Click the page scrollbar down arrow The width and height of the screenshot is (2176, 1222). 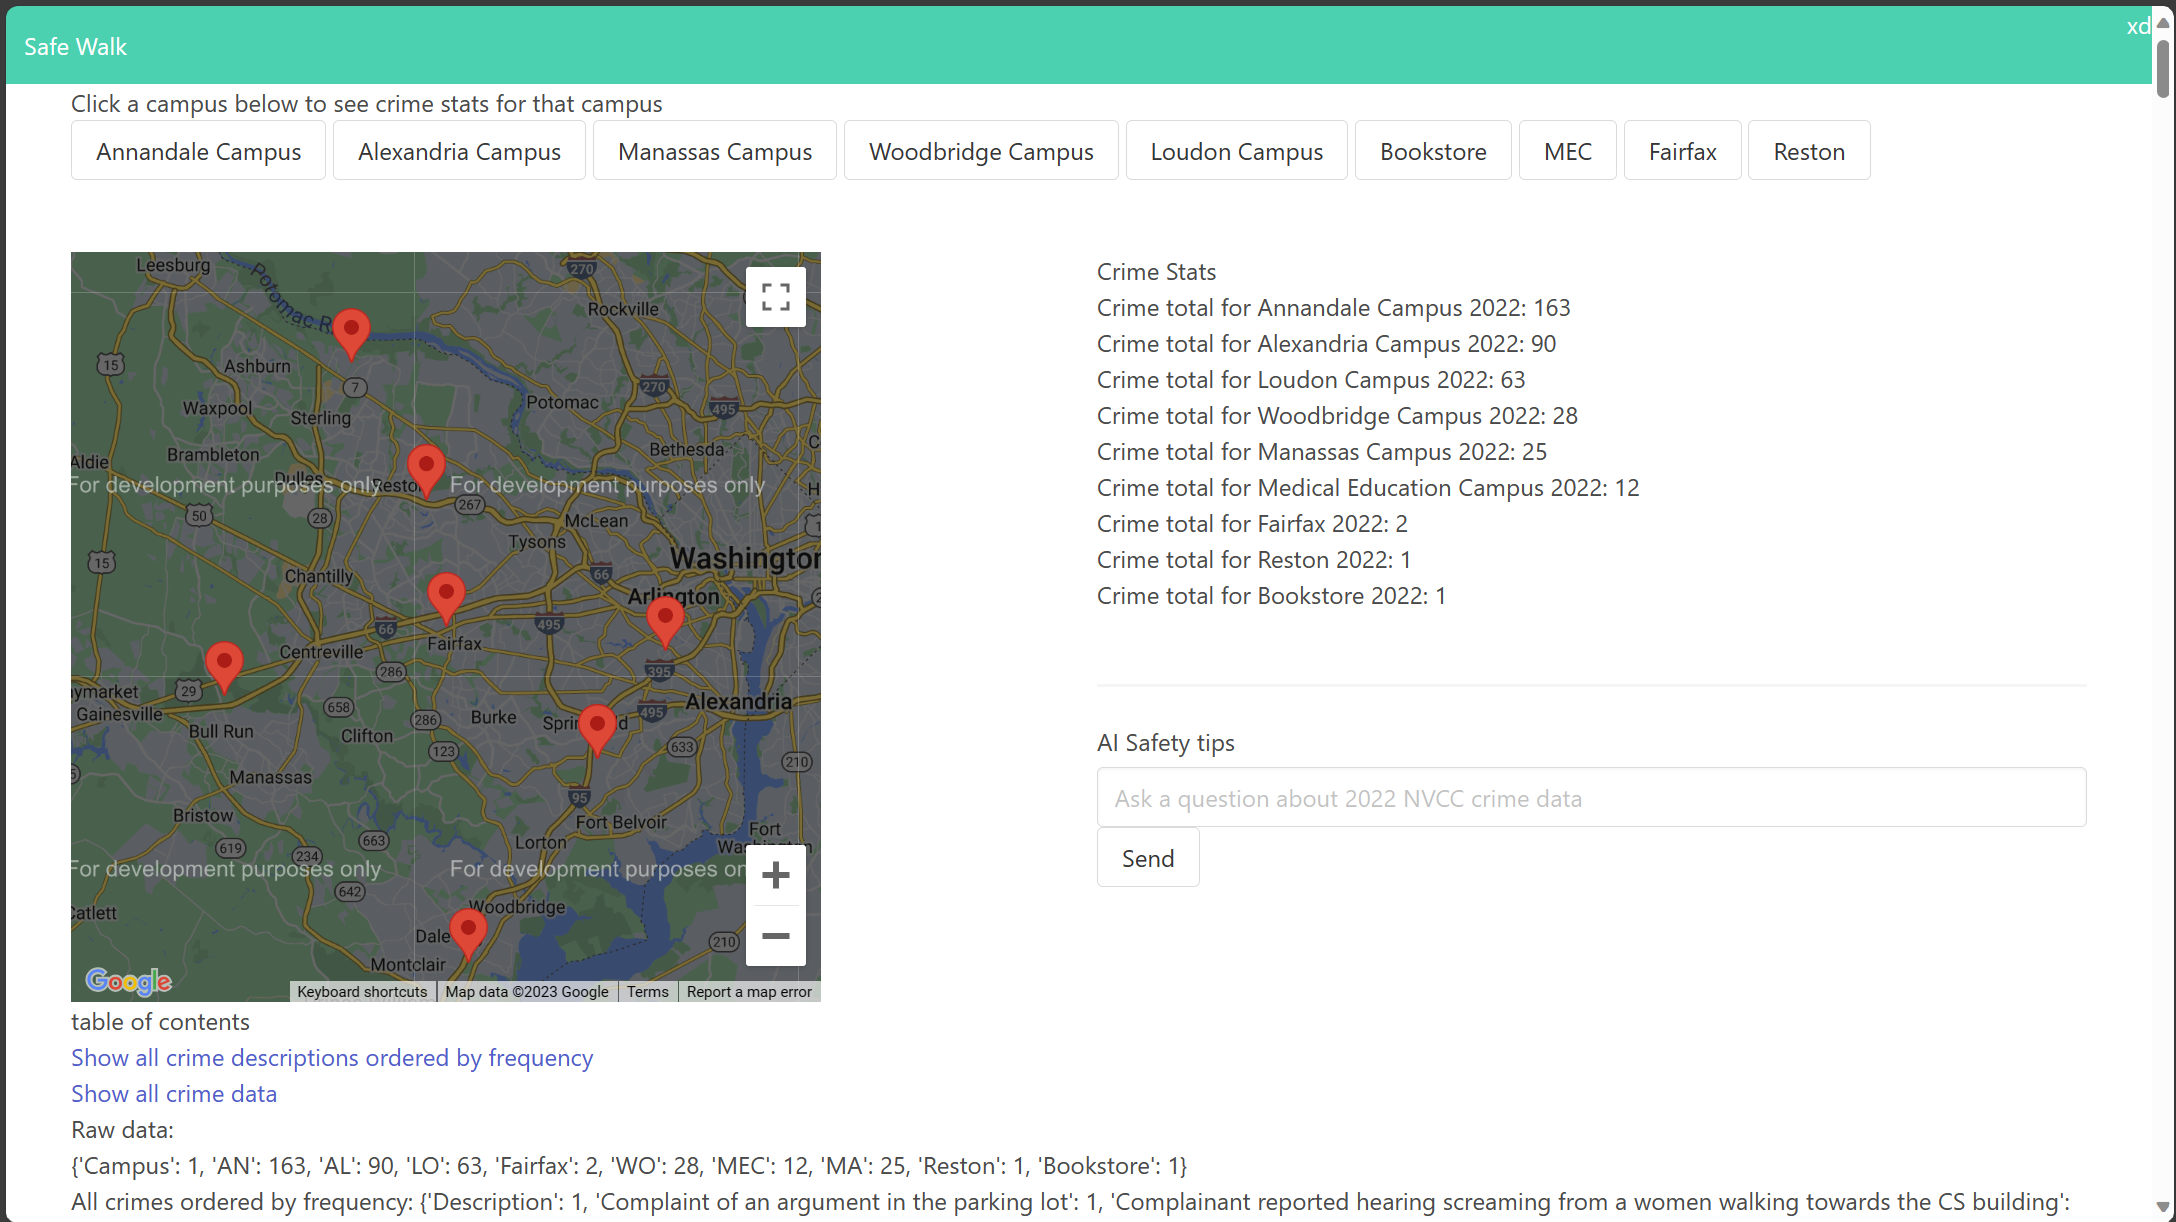coord(2163,1208)
